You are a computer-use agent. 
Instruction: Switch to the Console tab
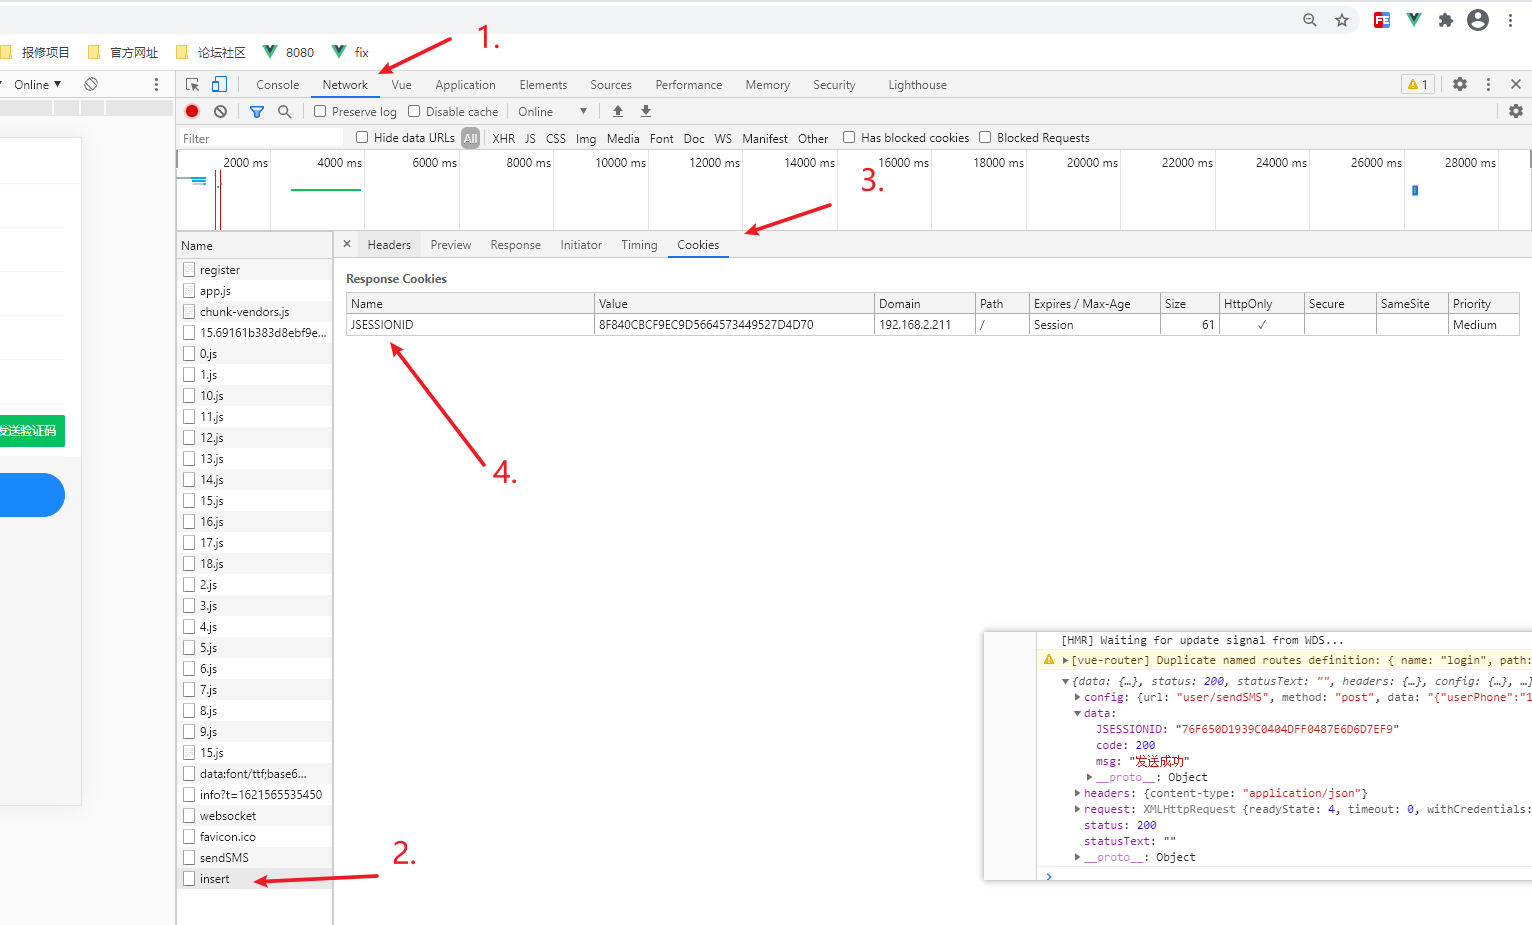277,85
